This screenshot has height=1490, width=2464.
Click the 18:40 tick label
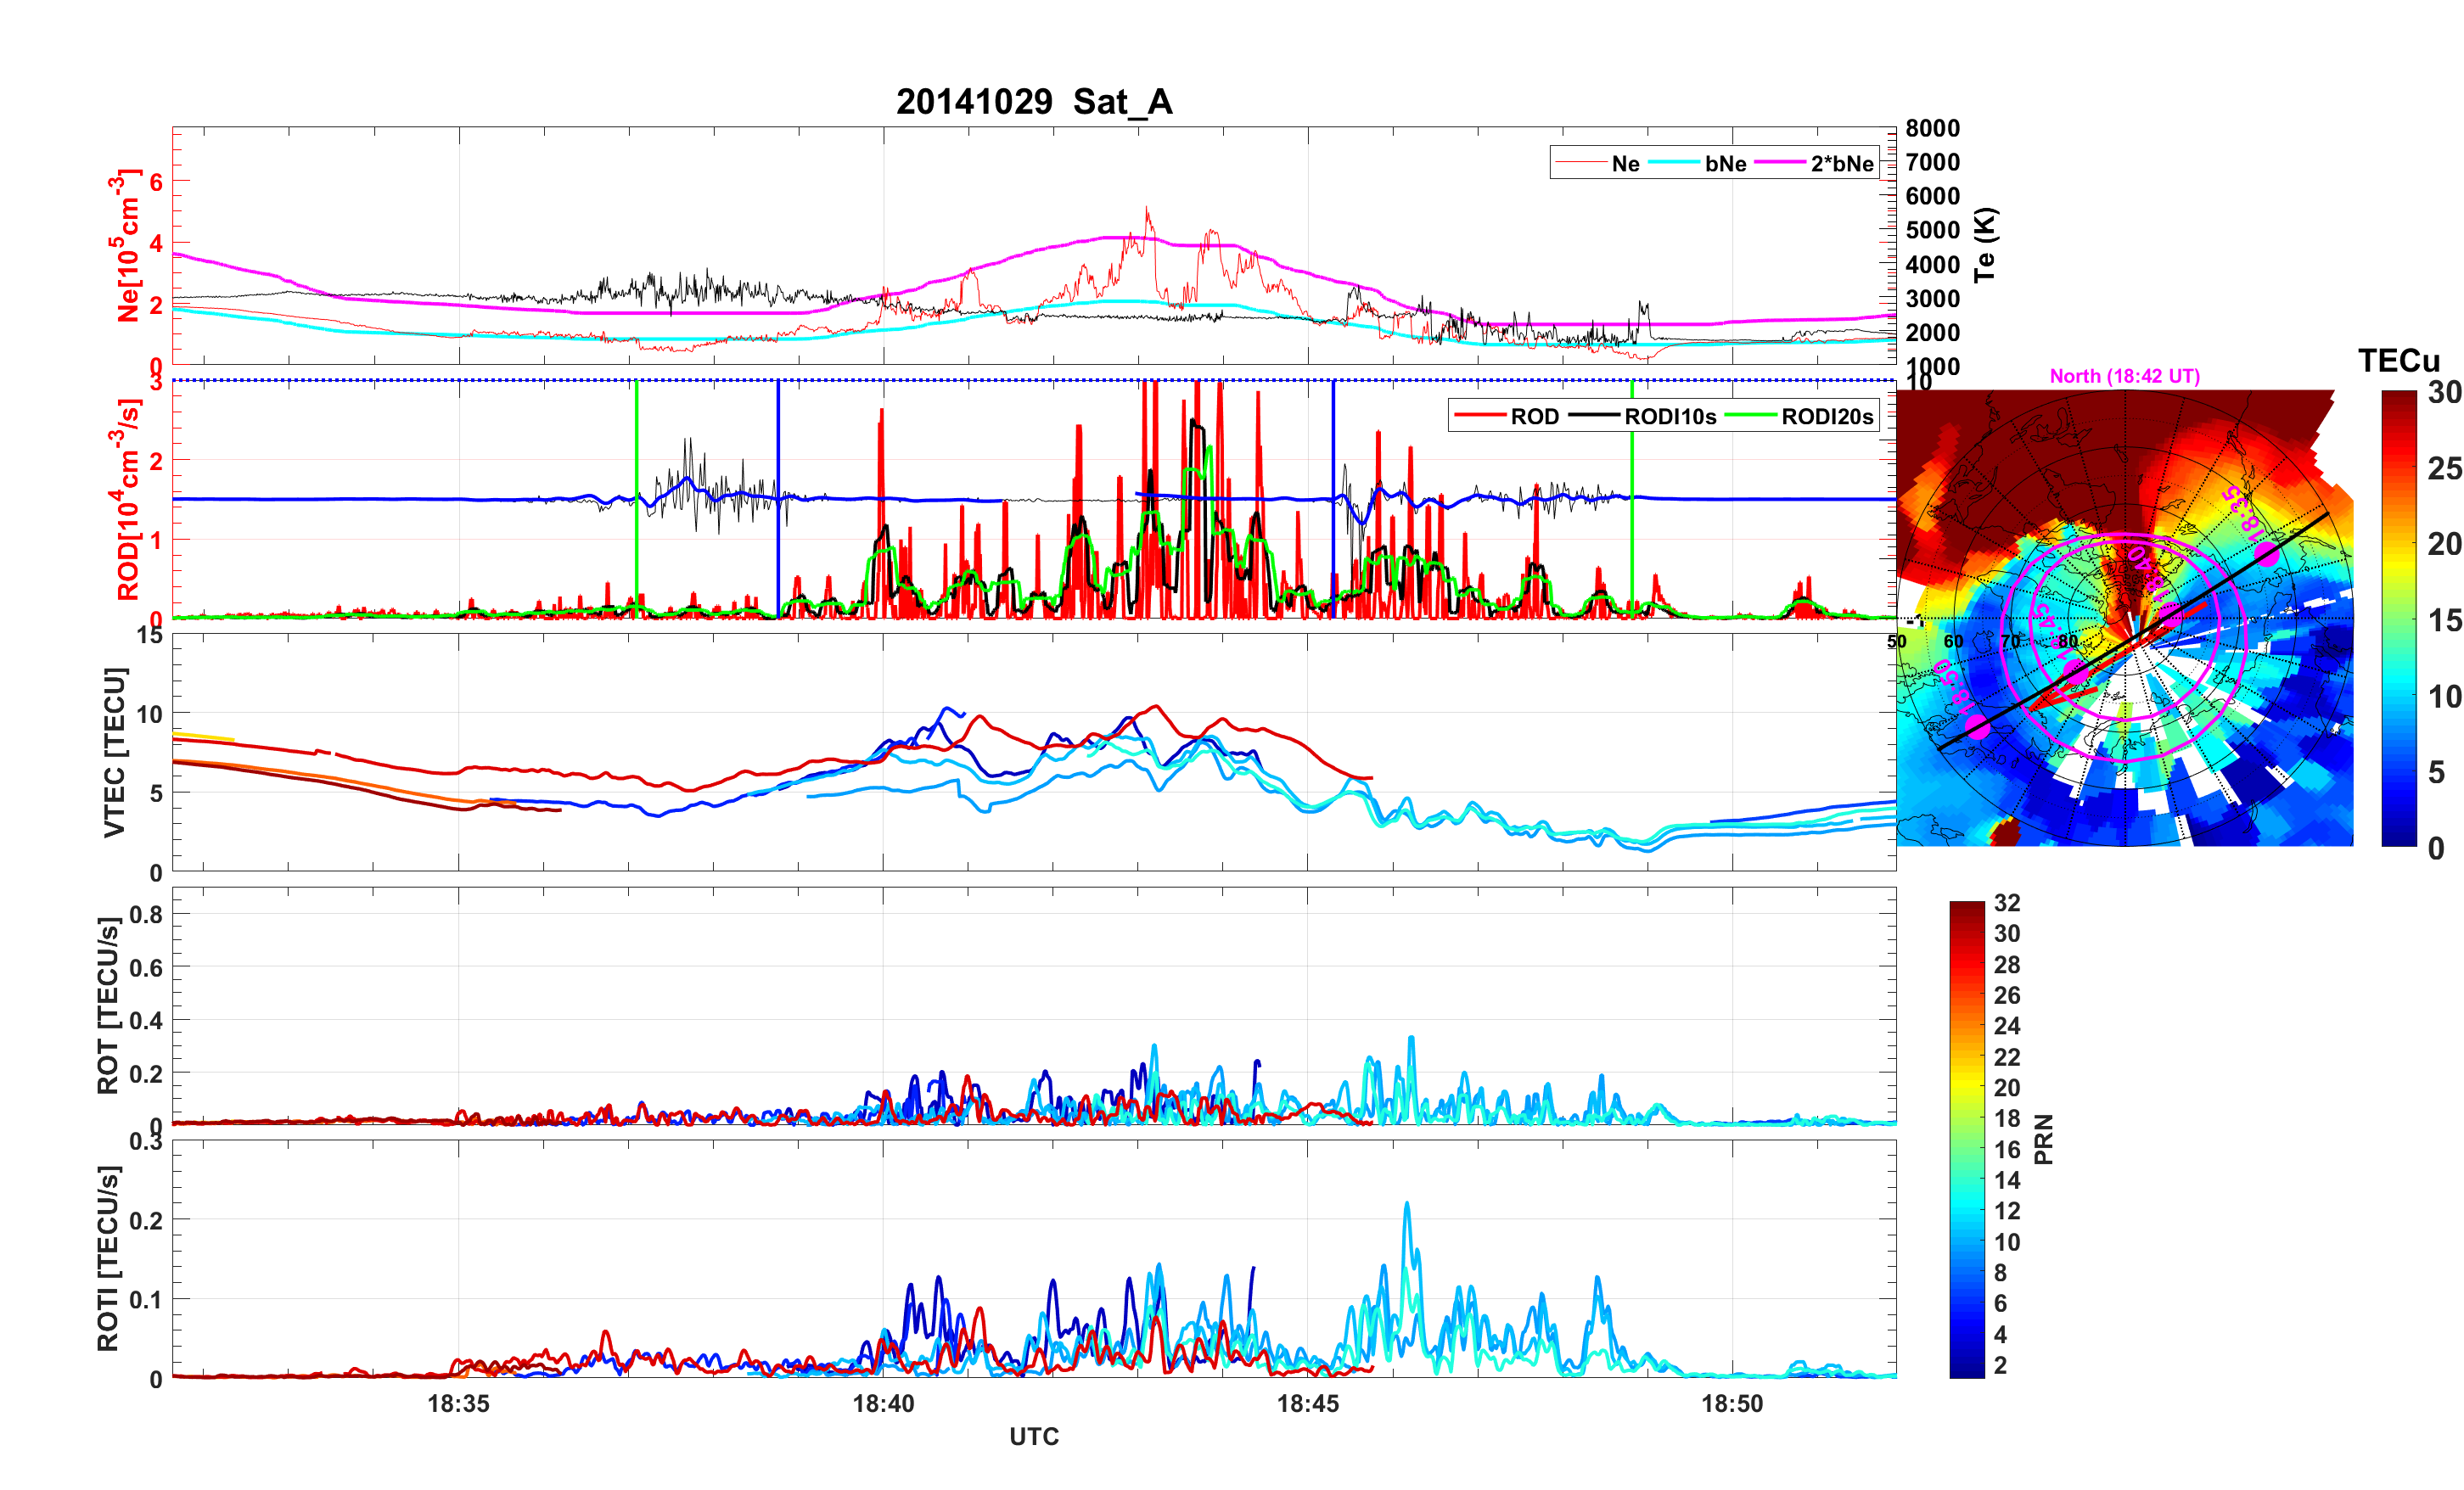coord(883,1403)
